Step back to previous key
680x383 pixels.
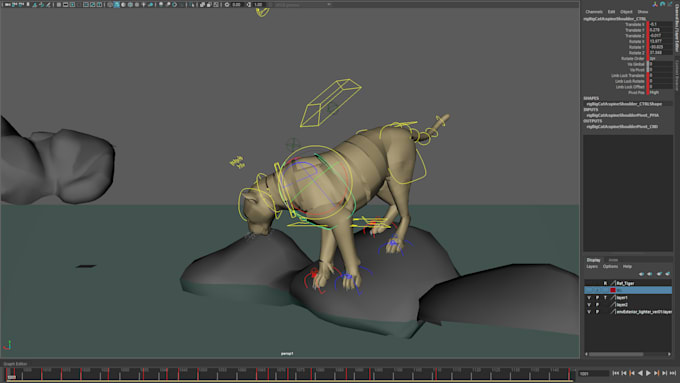tap(632, 373)
